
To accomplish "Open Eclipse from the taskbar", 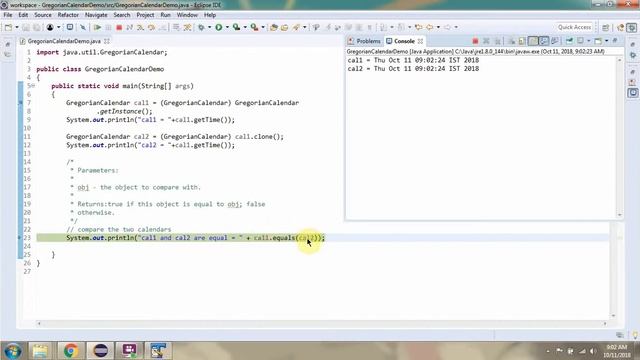I will (100, 351).
